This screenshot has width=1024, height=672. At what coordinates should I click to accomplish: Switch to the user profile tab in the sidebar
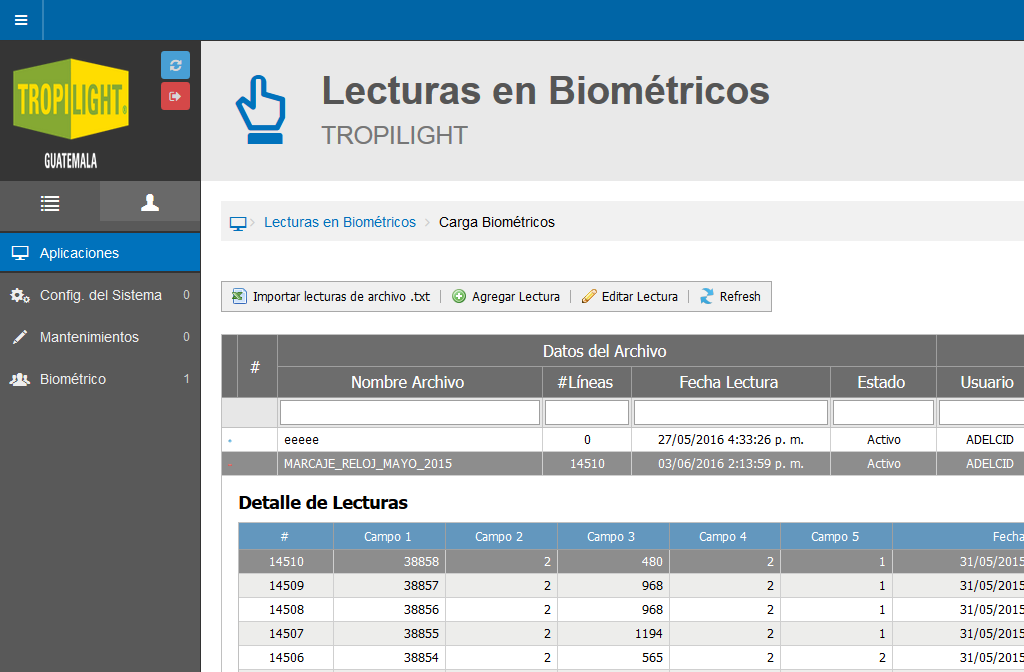(150, 203)
